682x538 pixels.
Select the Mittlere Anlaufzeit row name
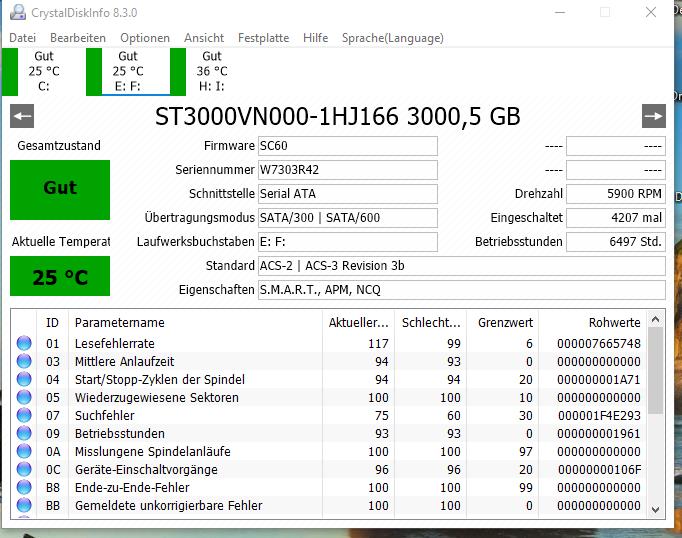click(124, 361)
